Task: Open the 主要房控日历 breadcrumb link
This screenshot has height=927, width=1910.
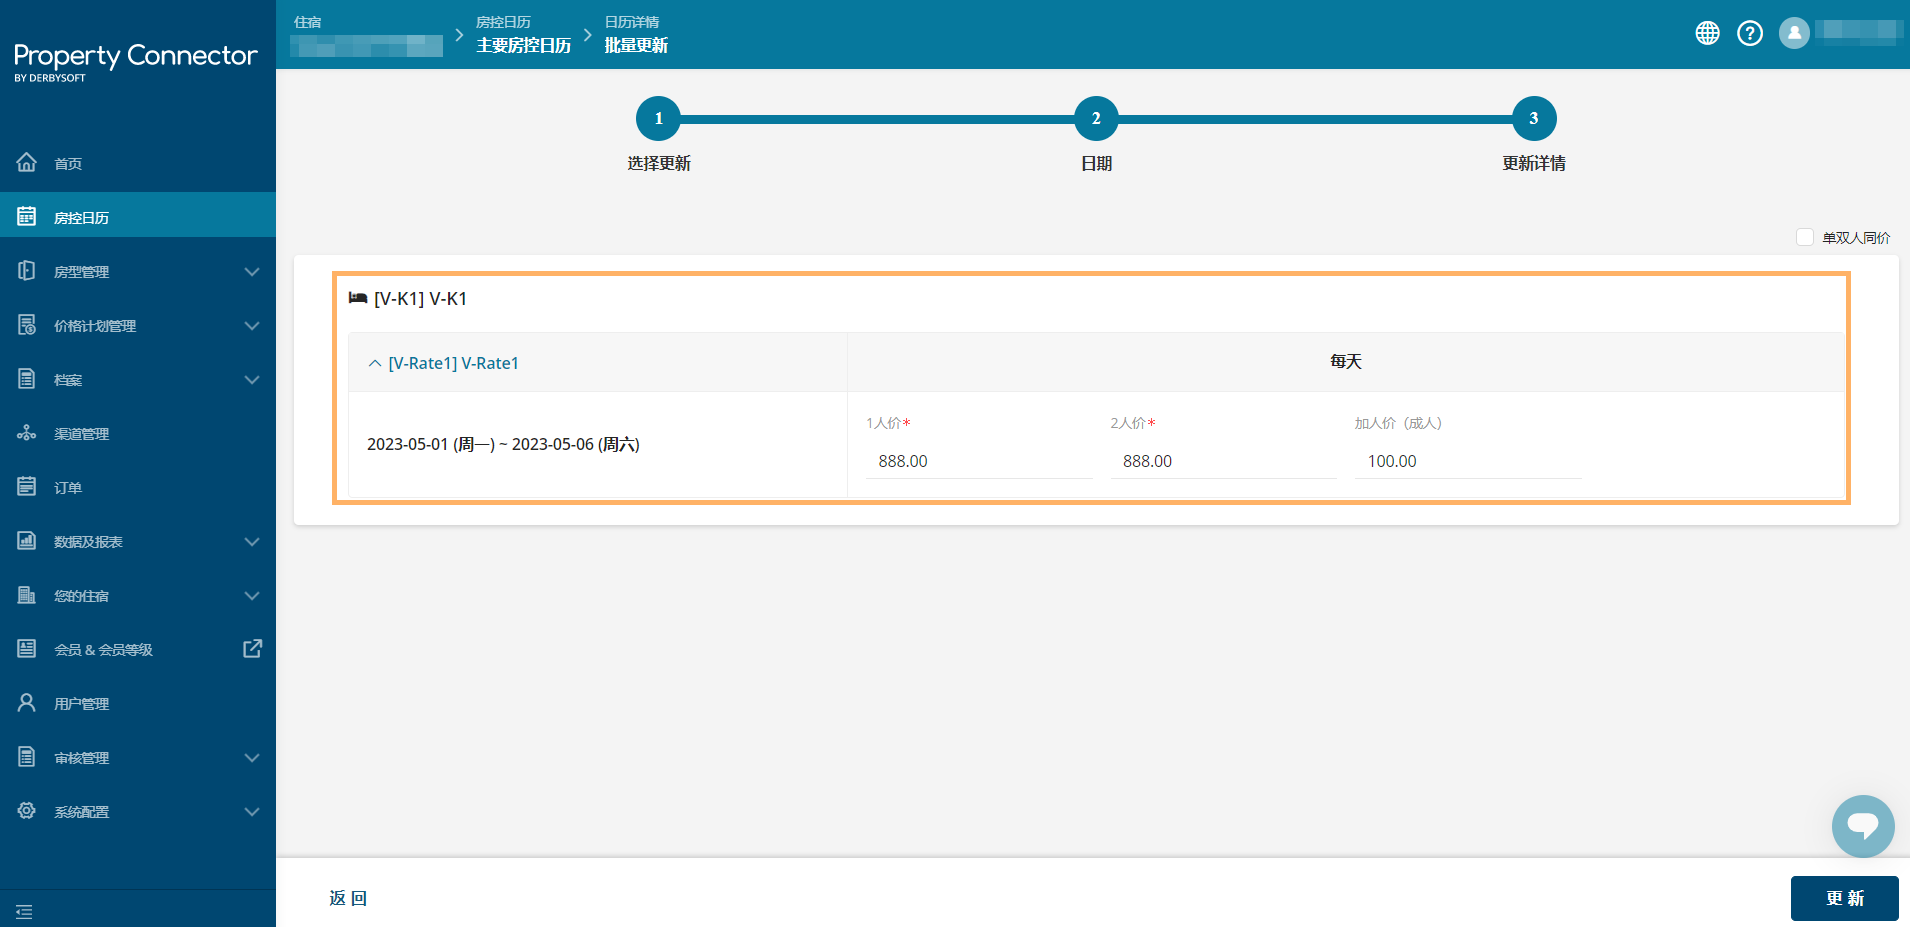Action: click(524, 45)
